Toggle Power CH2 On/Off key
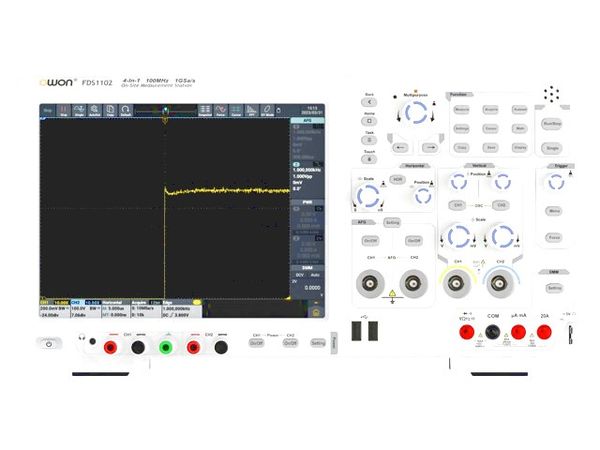The width and height of the screenshot is (600, 450). click(290, 343)
